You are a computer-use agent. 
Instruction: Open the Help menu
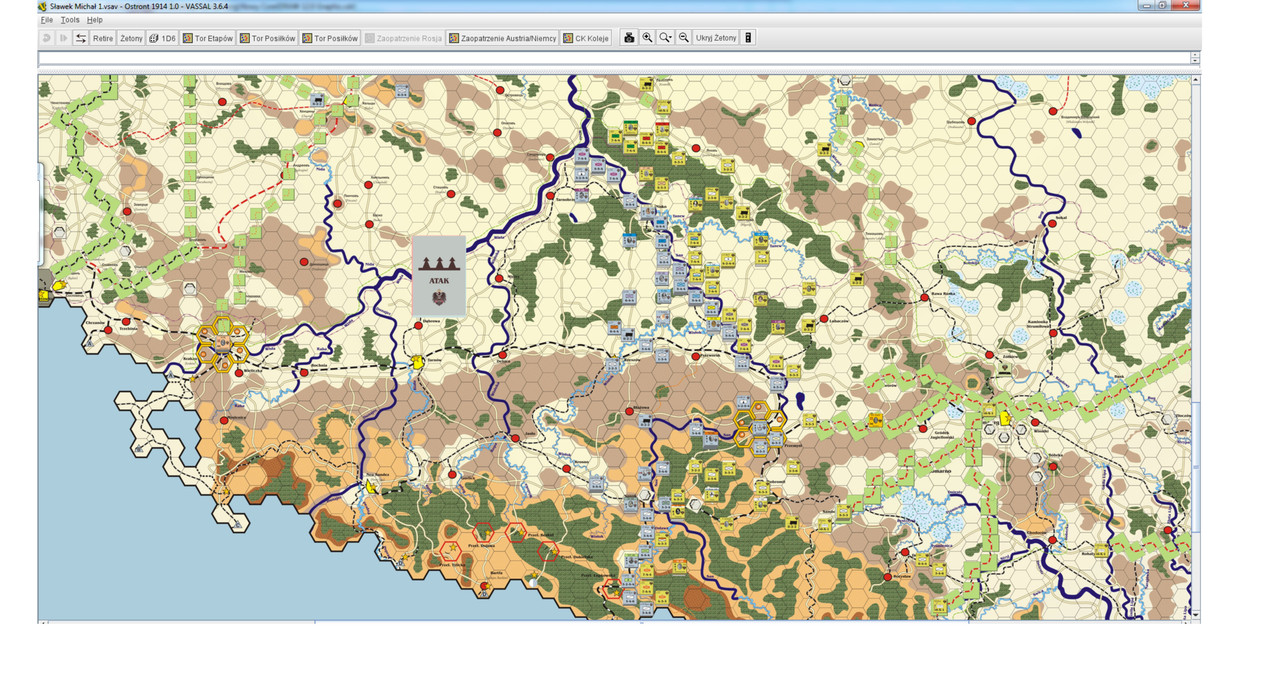[x=95, y=20]
